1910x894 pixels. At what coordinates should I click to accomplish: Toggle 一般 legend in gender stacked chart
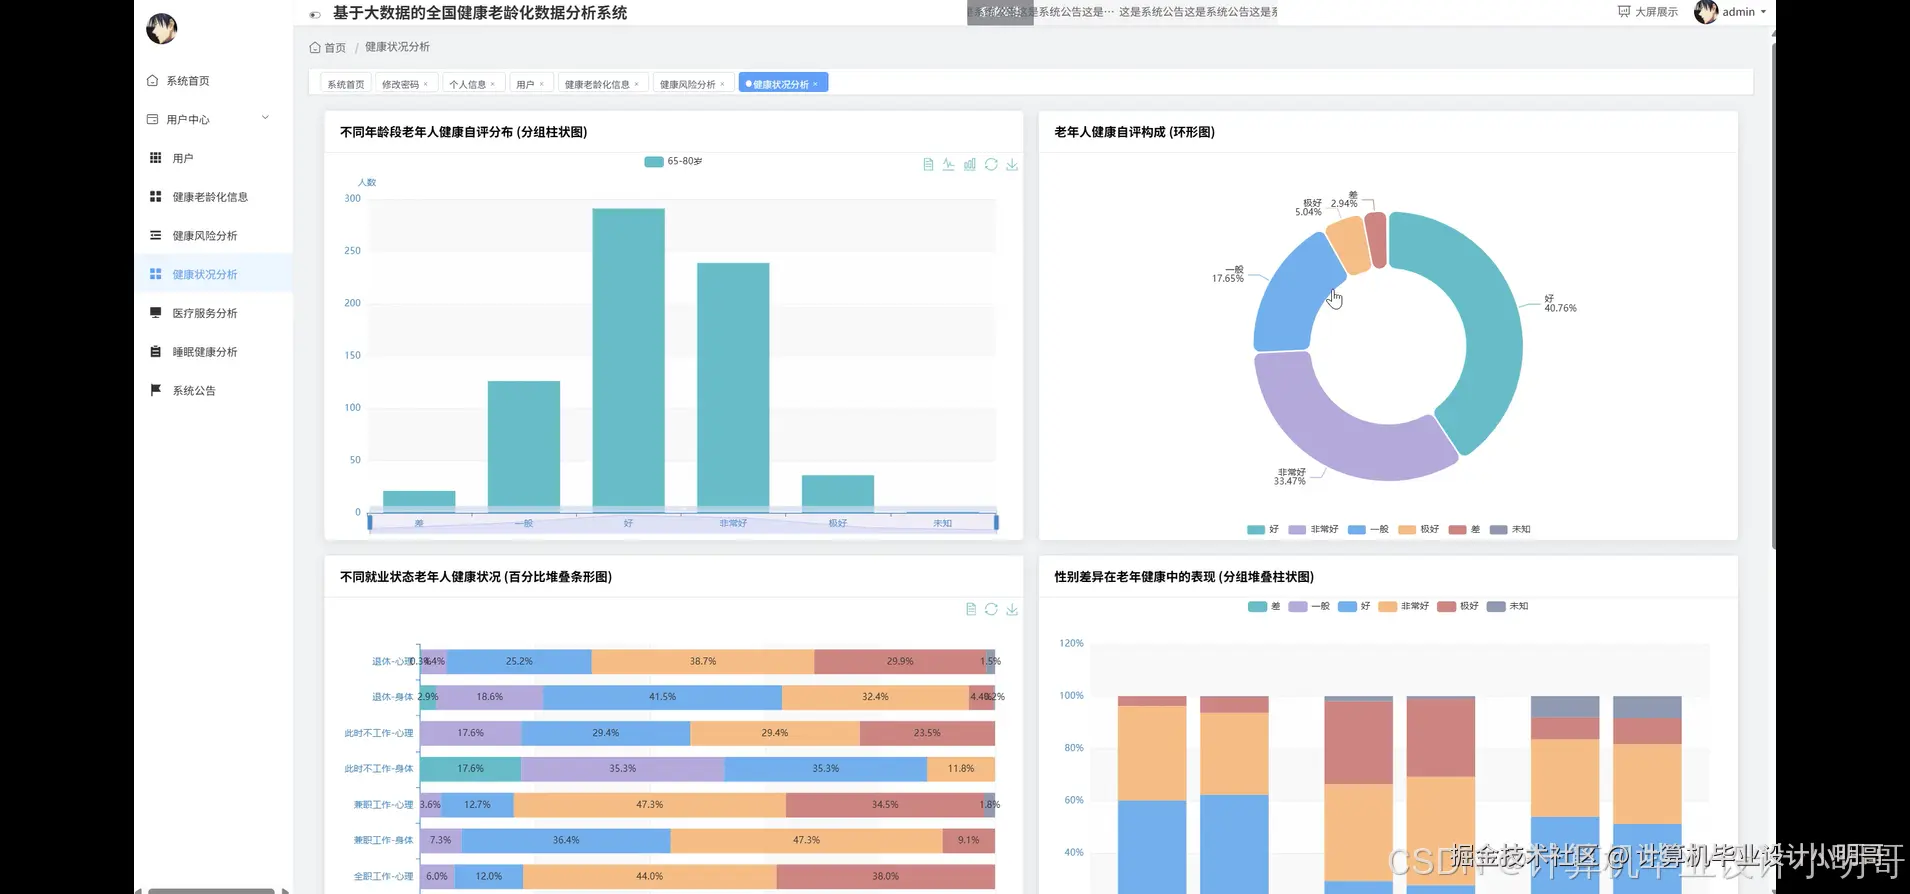[1309, 606]
